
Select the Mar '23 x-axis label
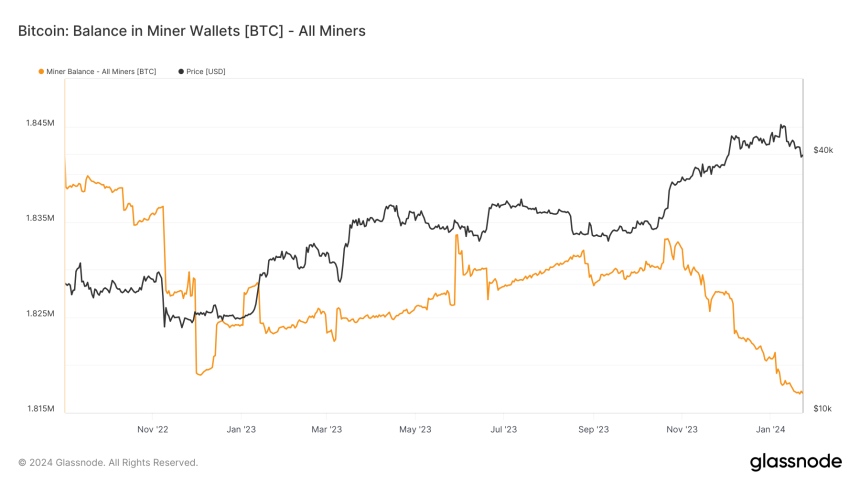pos(326,429)
